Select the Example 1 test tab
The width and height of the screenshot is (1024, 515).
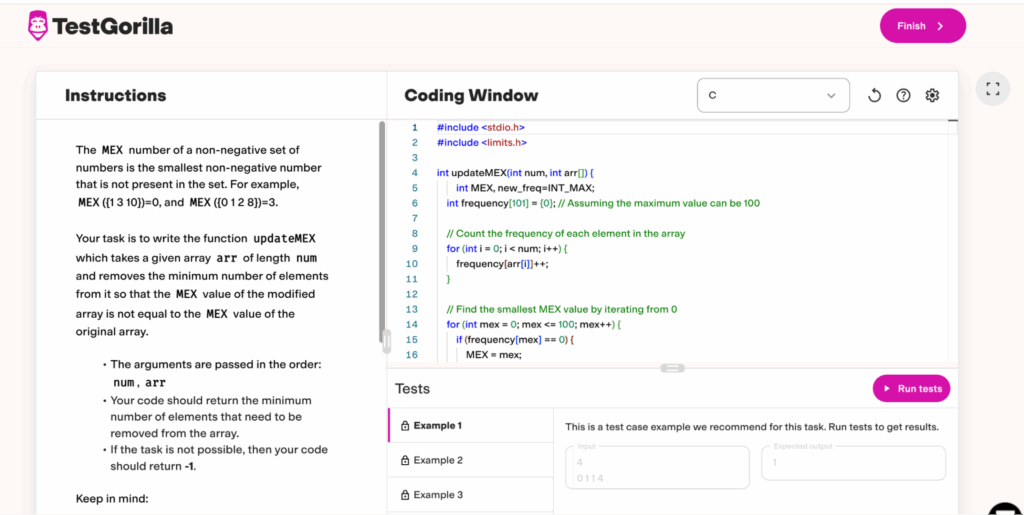(470, 426)
